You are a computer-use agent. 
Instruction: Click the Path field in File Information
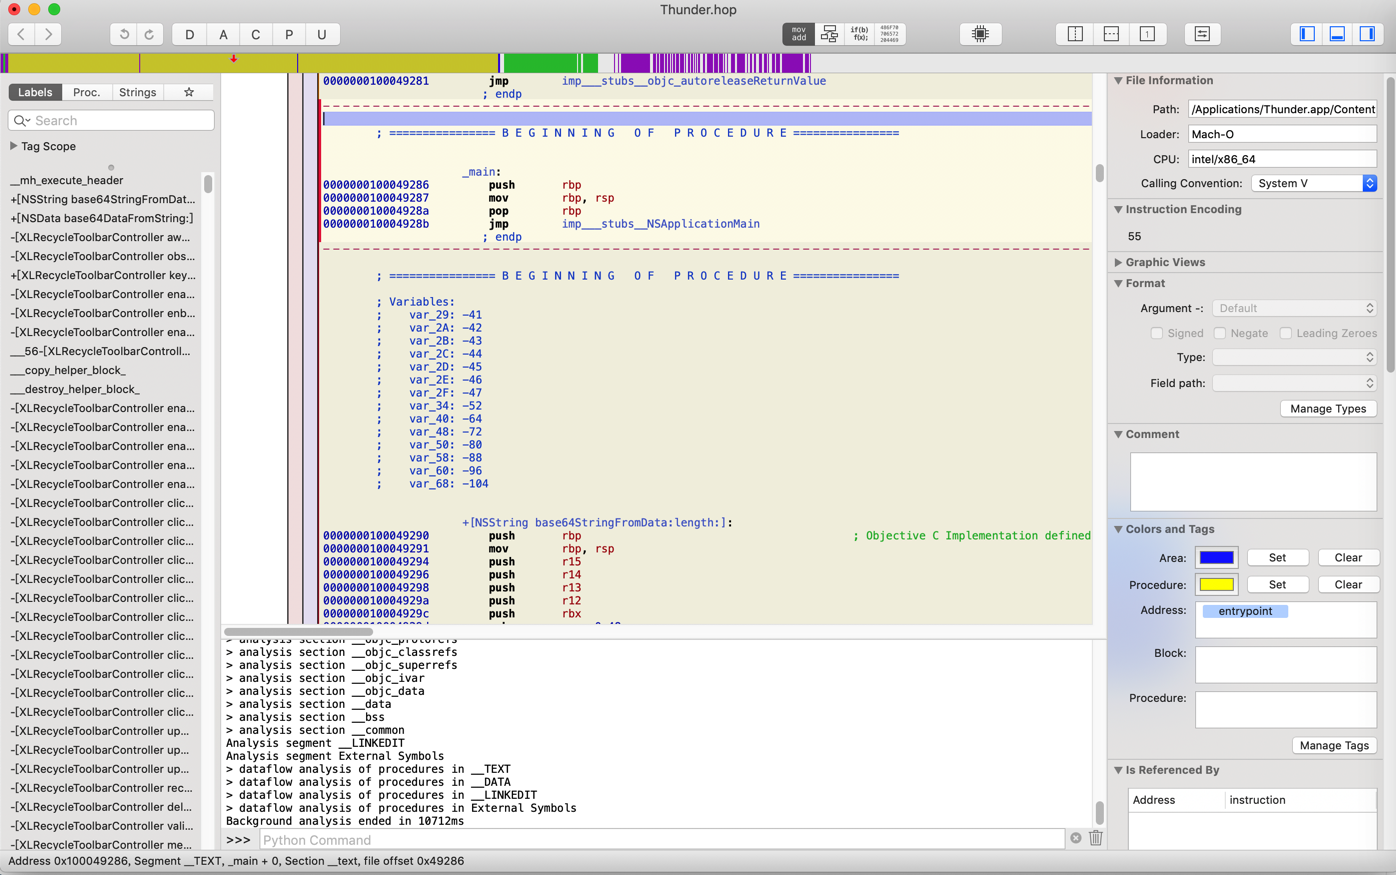(1282, 109)
